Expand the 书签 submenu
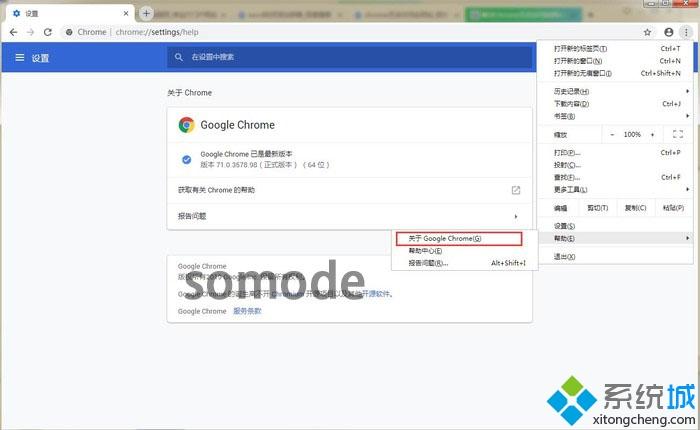Viewport: 700px width, 430px height. pyautogui.click(x=616, y=116)
